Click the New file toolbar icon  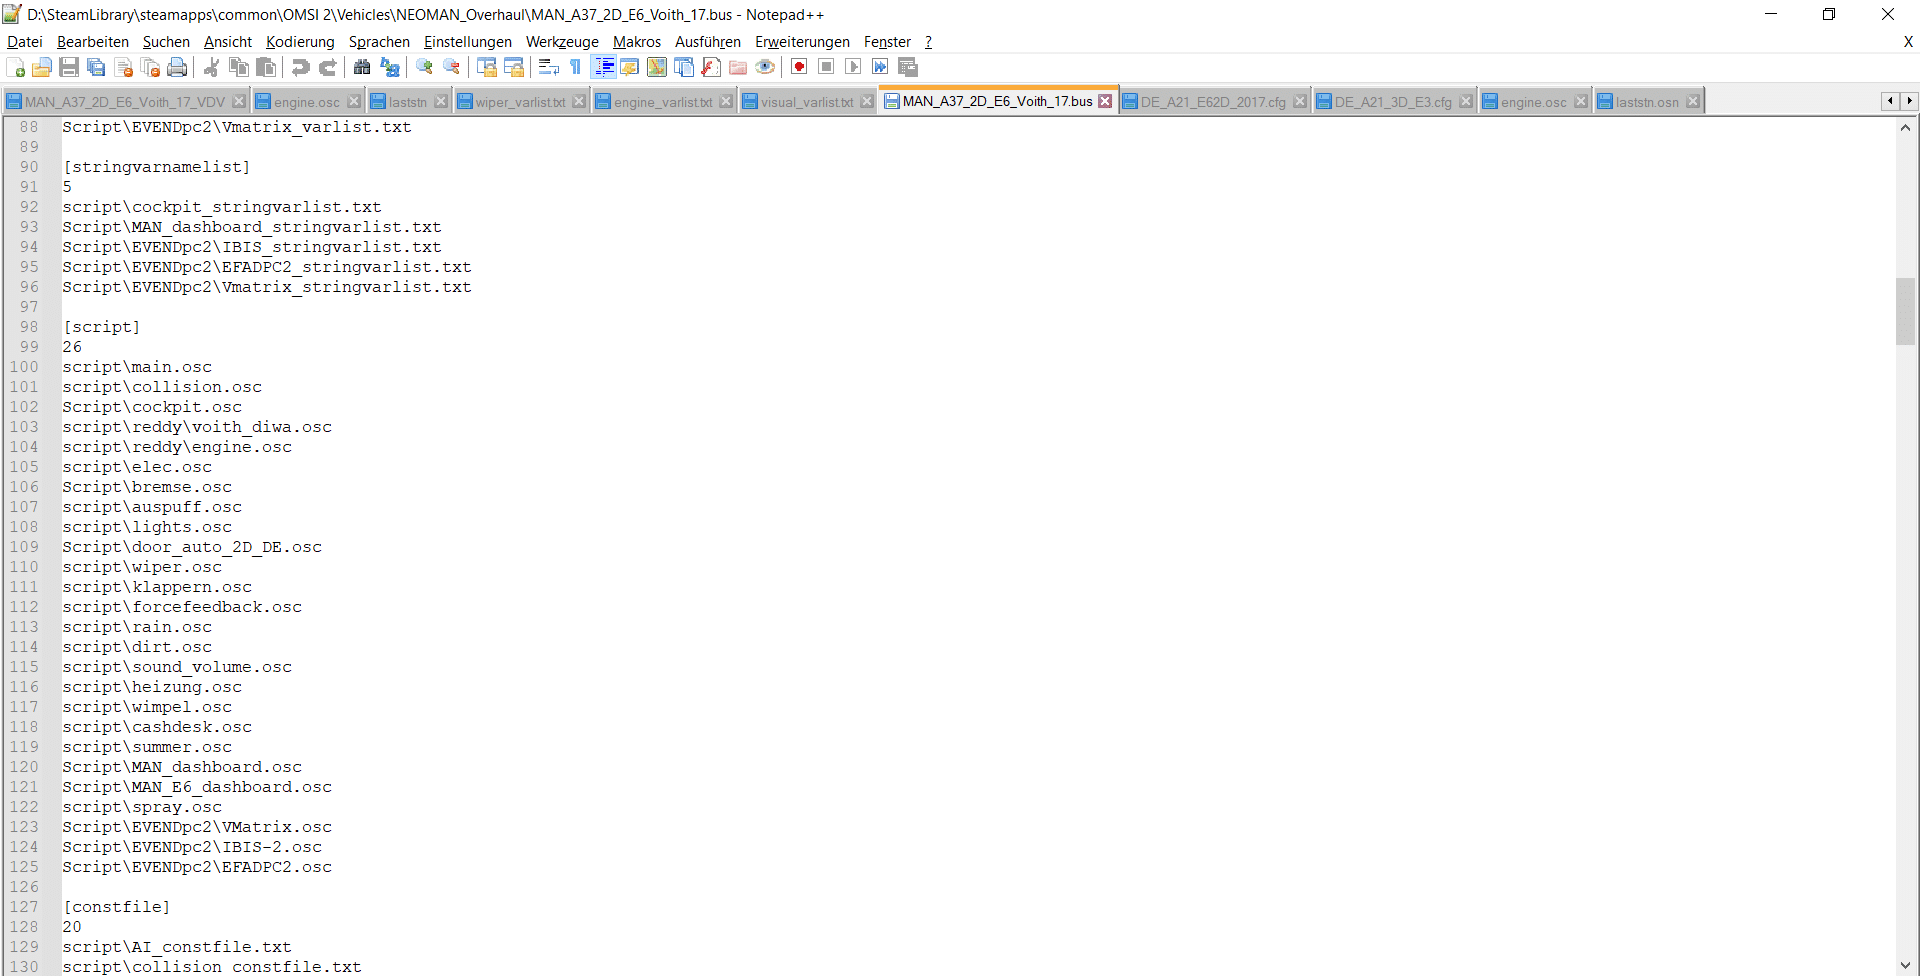pyautogui.click(x=16, y=67)
